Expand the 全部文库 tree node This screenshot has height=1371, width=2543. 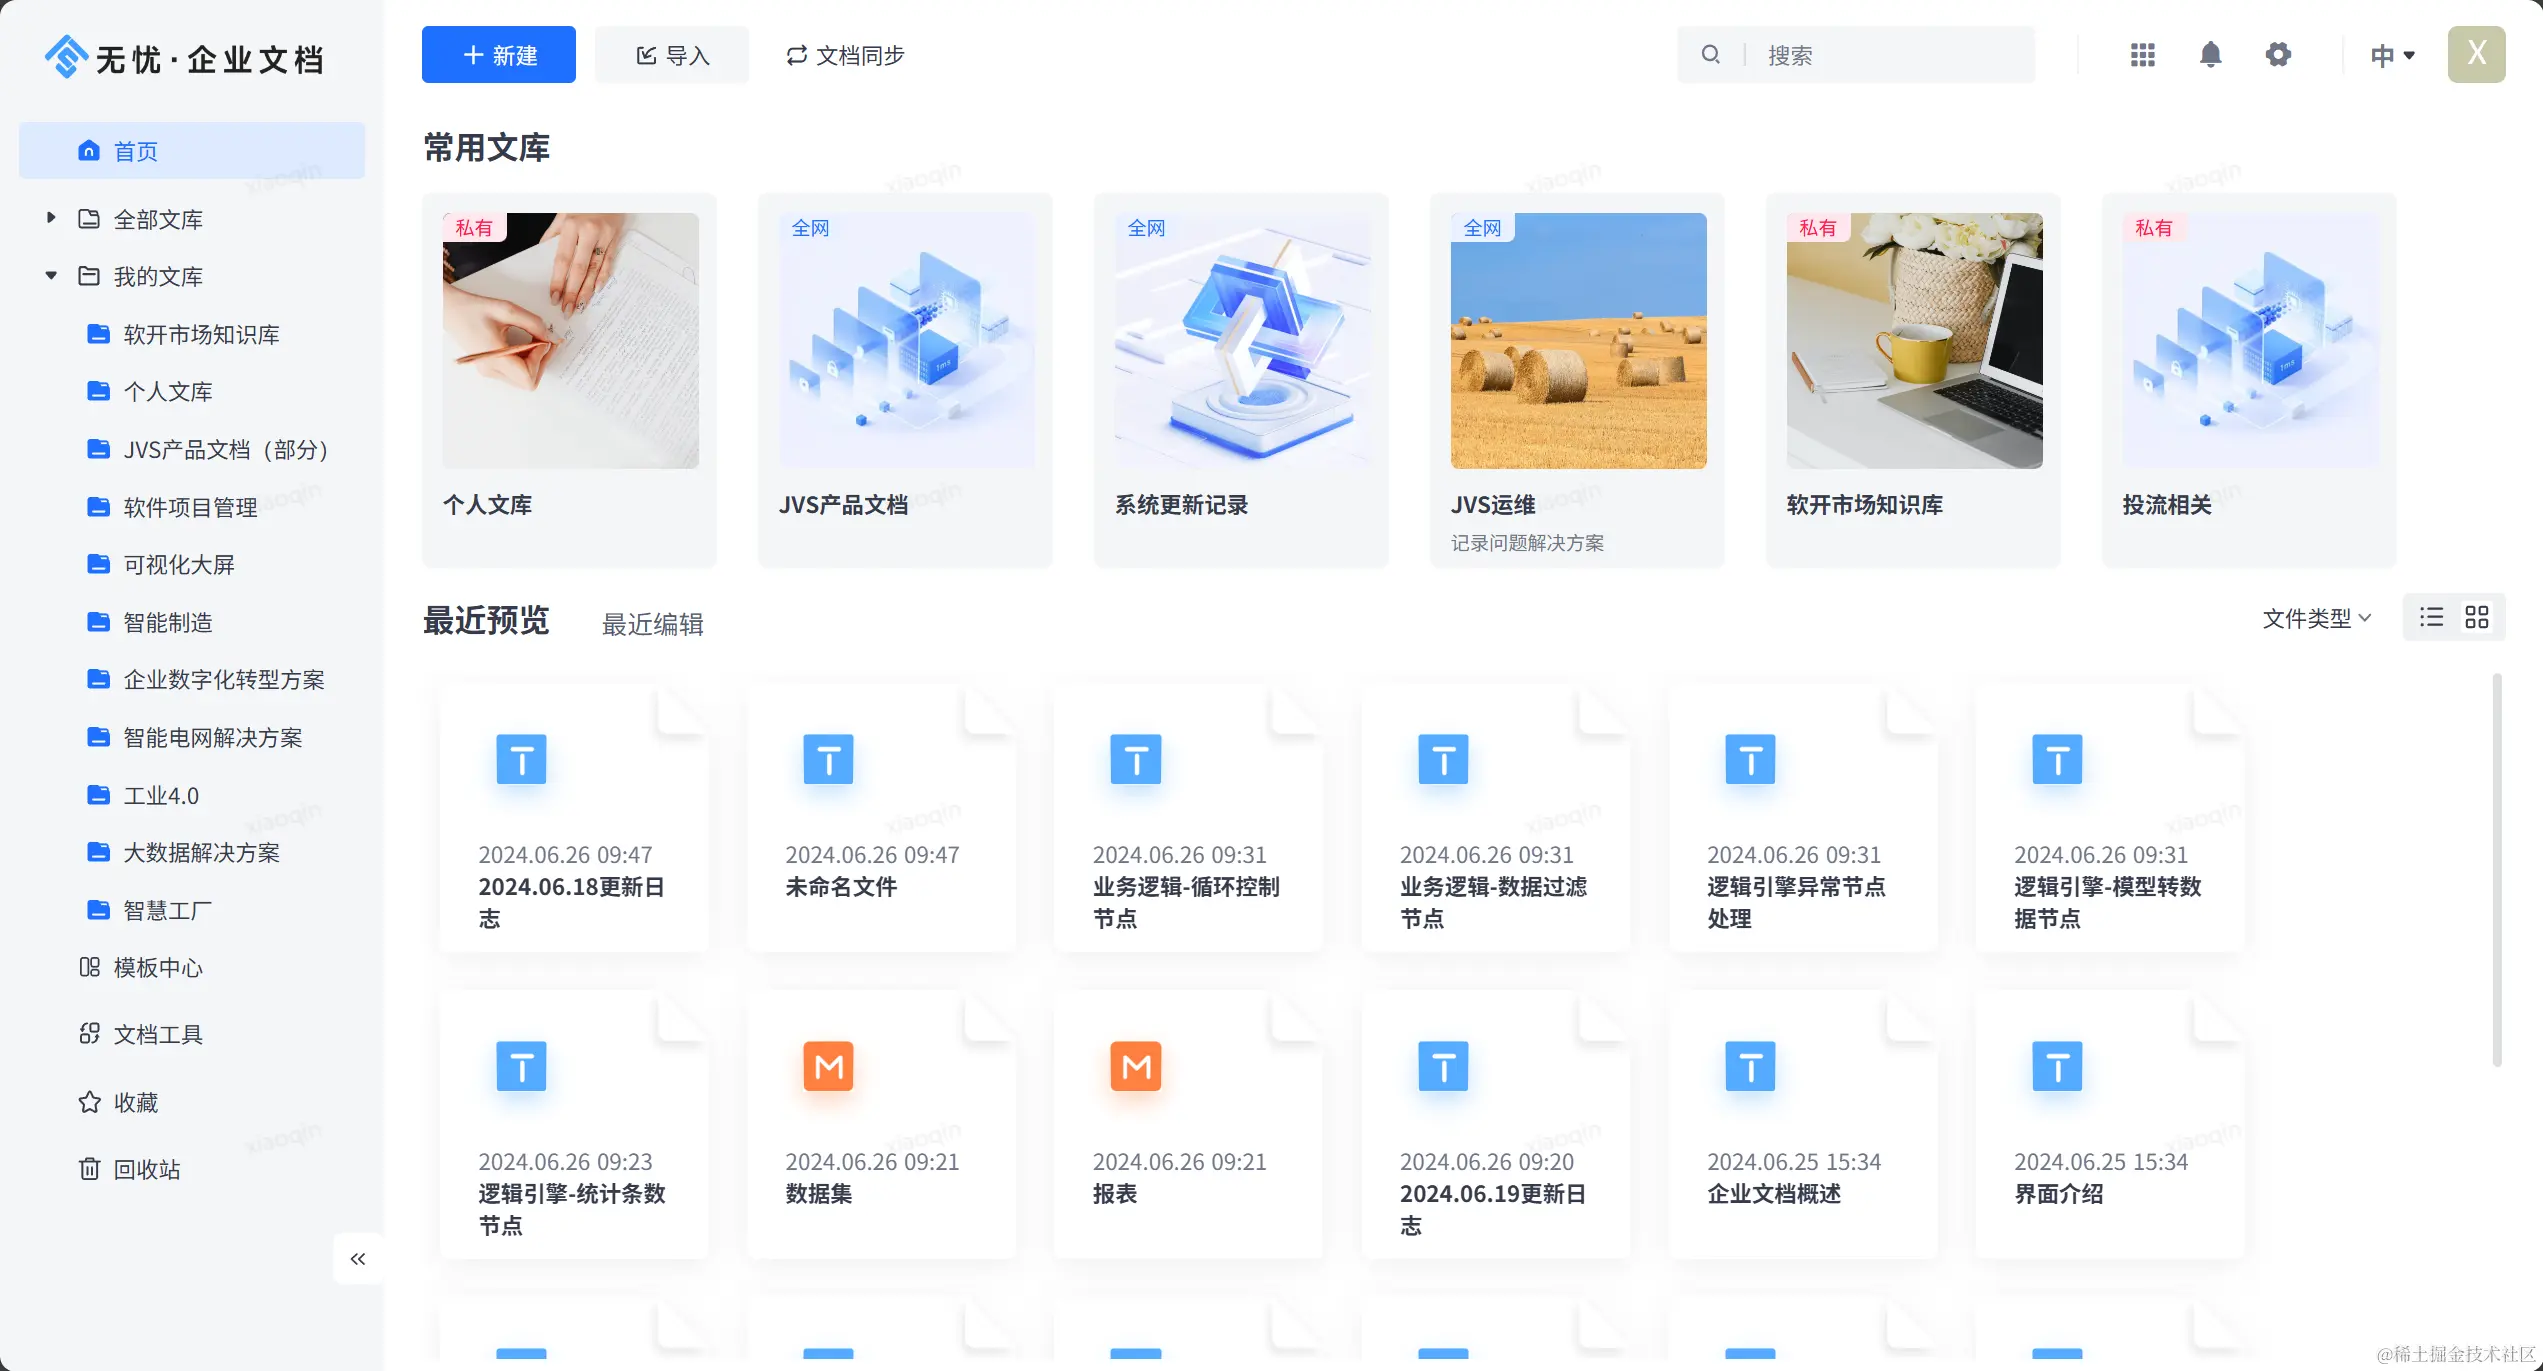tap(51, 218)
